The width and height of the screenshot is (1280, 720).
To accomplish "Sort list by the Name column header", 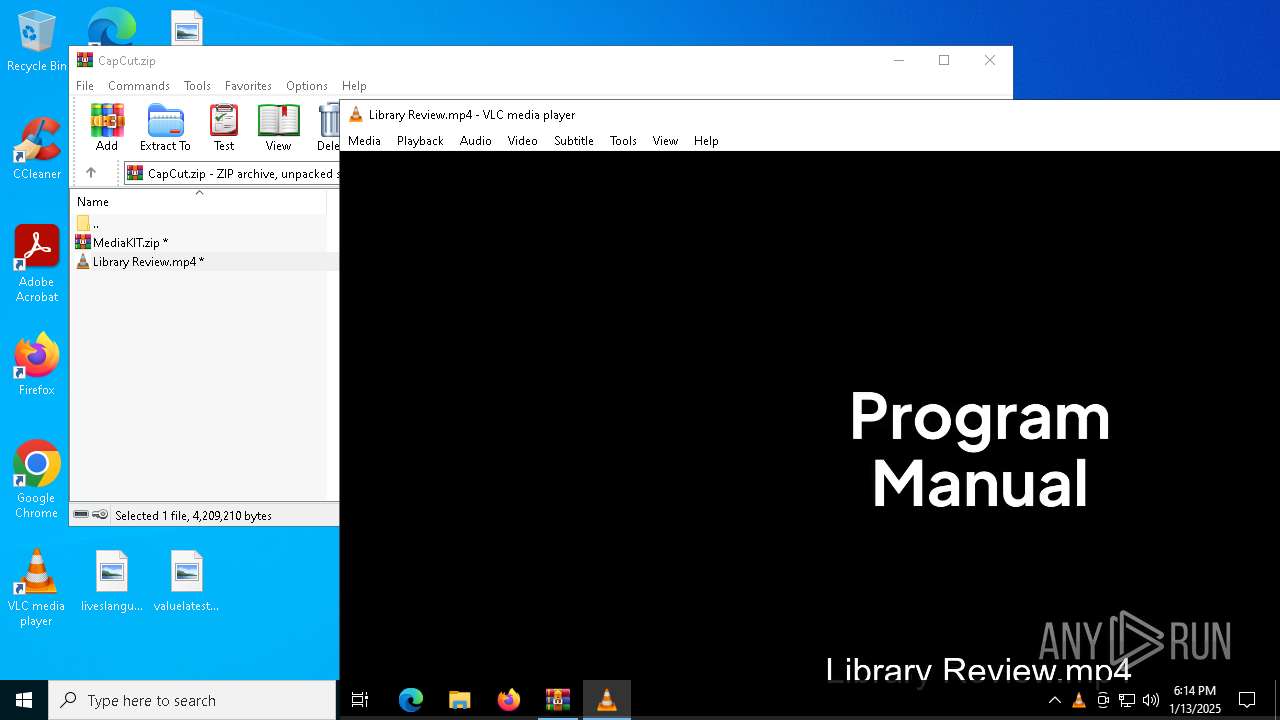I will pyautogui.click(x=198, y=201).
